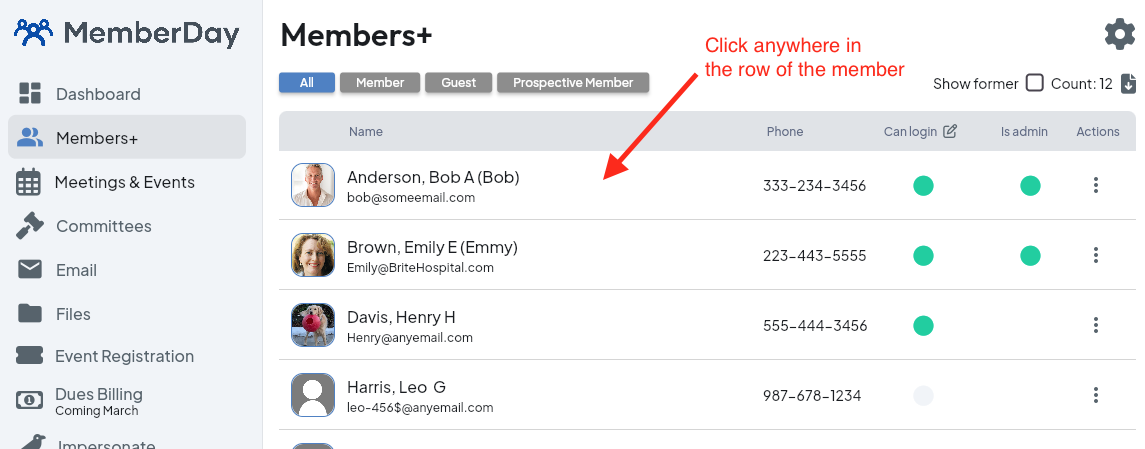
Task: Enable the Show former checkbox
Action: coord(1035,83)
